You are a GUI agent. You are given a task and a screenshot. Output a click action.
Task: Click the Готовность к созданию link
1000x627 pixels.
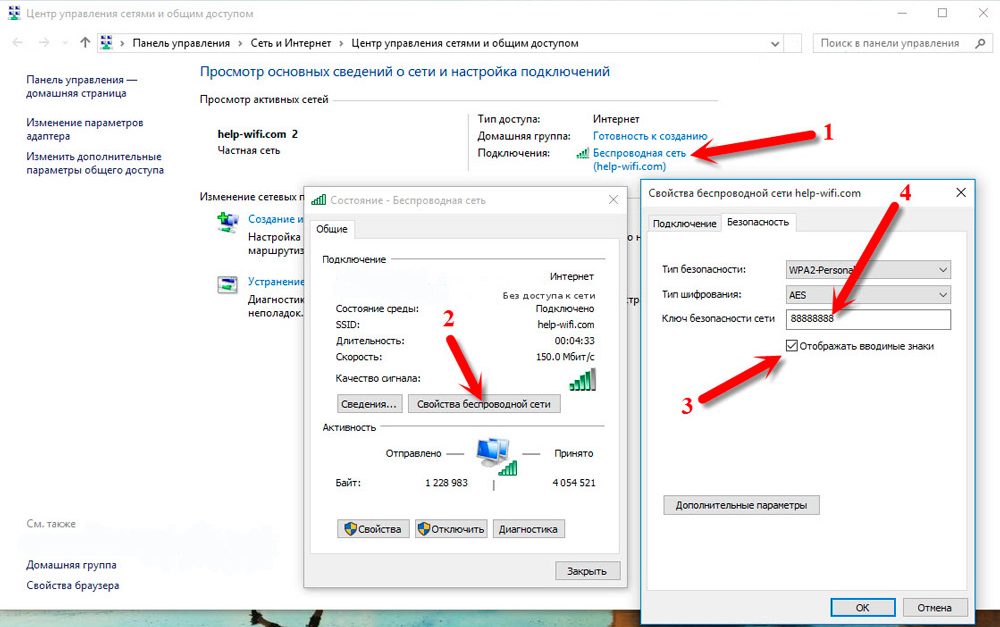650,136
